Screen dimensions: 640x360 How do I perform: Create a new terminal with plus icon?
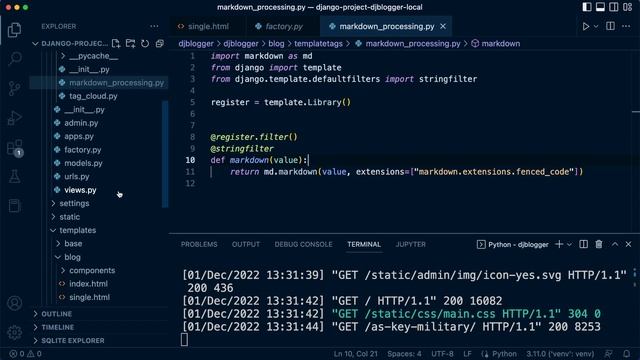pyautogui.click(x=559, y=244)
